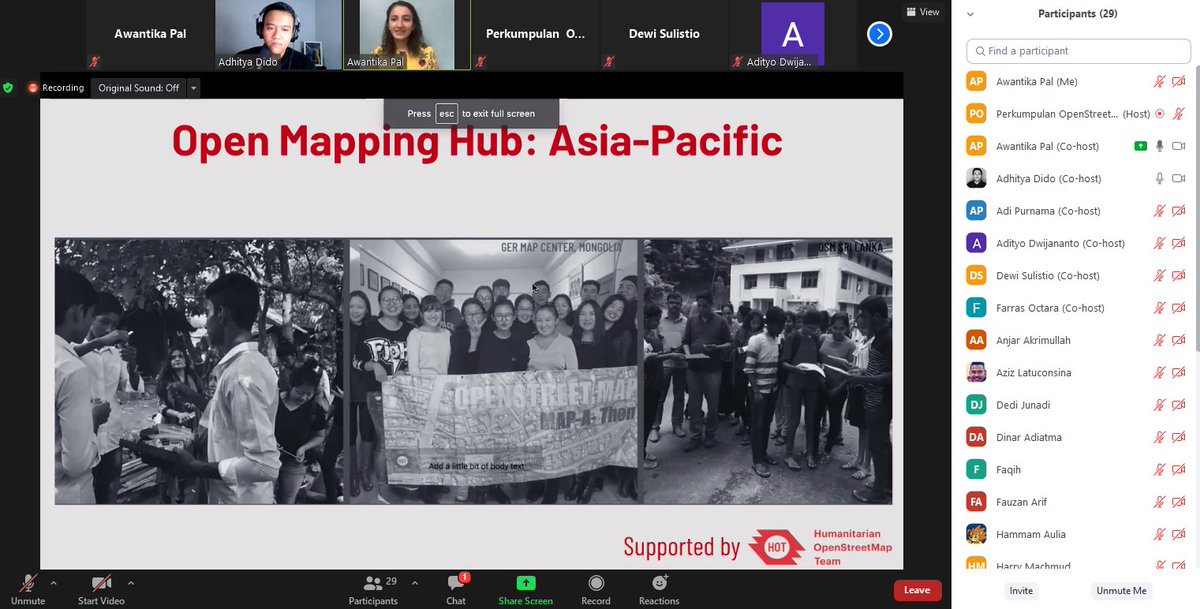Expand caret next to Participants button
Viewport: 1200px width, 609px height.
tap(414, 583)
